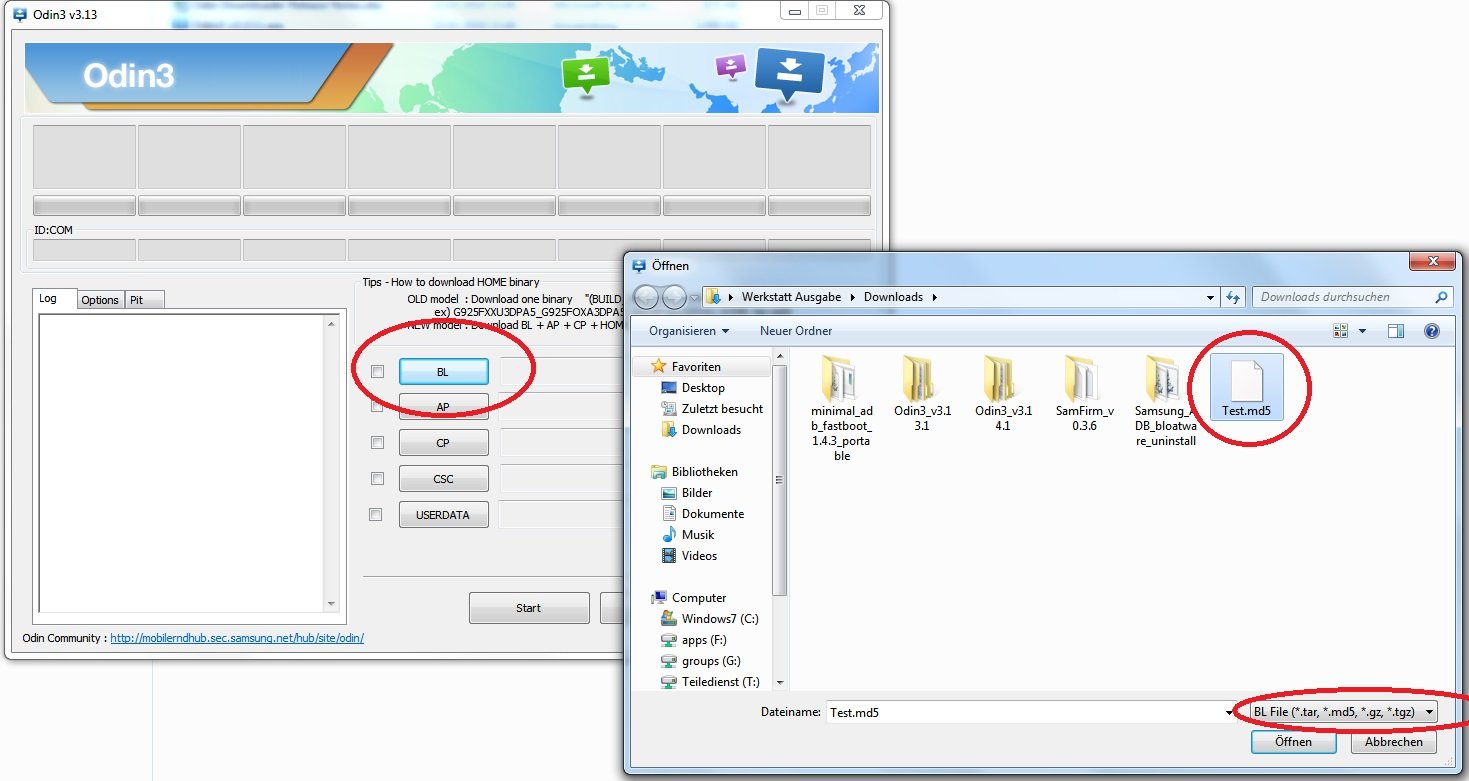Click the CSC button in Odin3

(443, 479)
